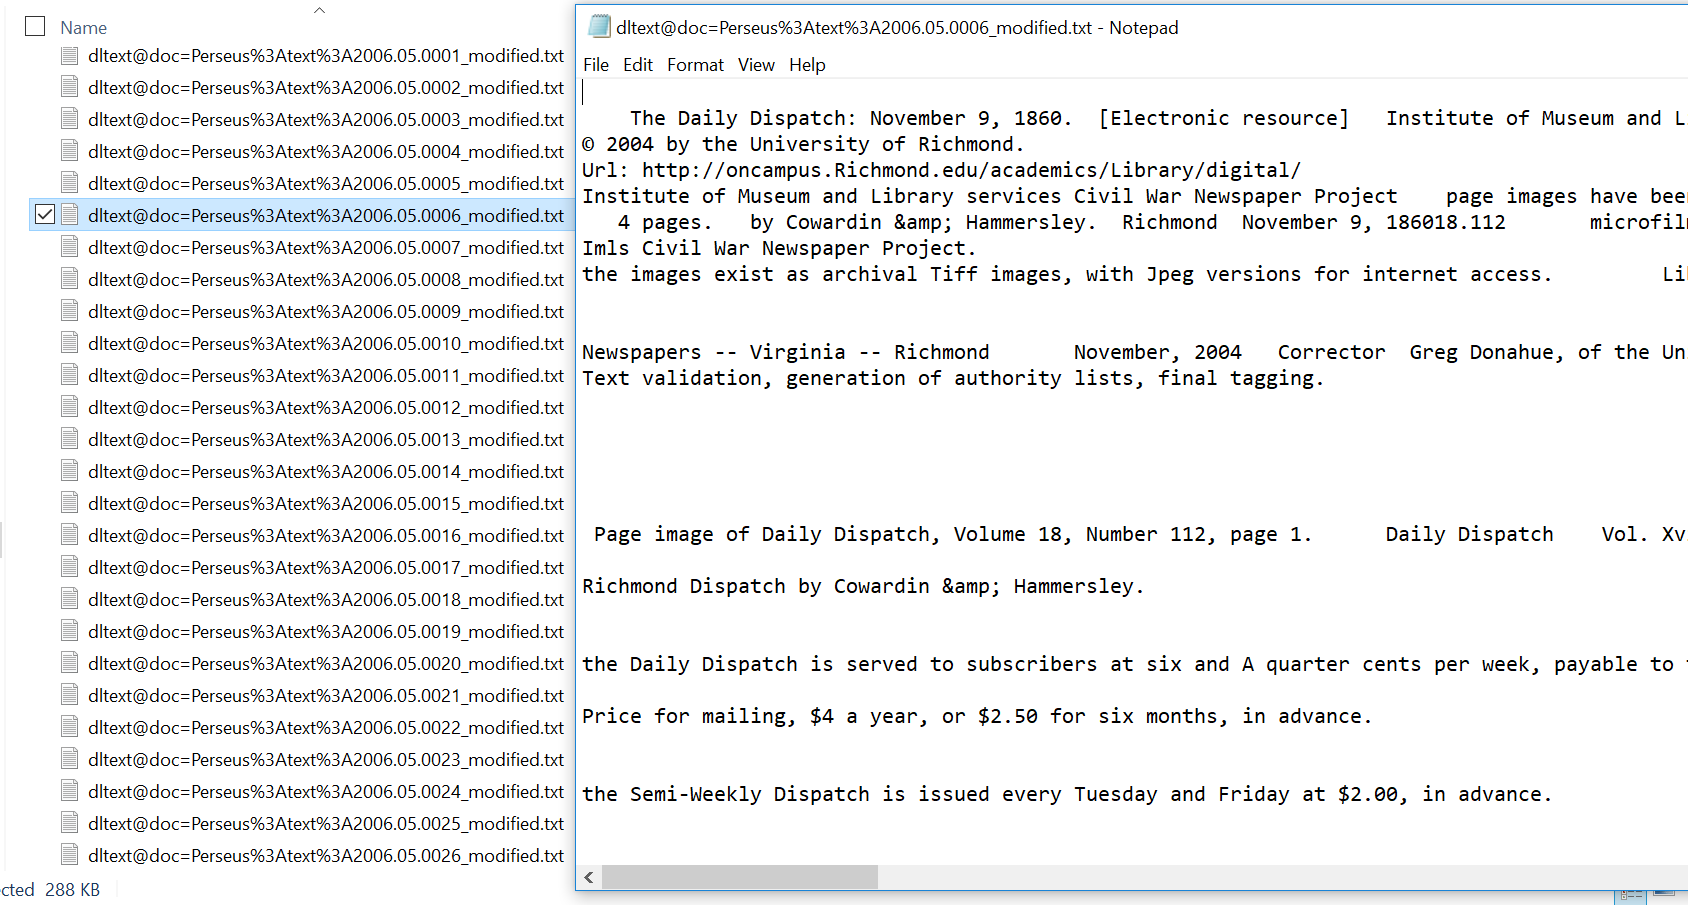Click the Notepad horizontal scrollbar thumb
This screenshot has height=905, width=1688.
[x=740, y=877]
